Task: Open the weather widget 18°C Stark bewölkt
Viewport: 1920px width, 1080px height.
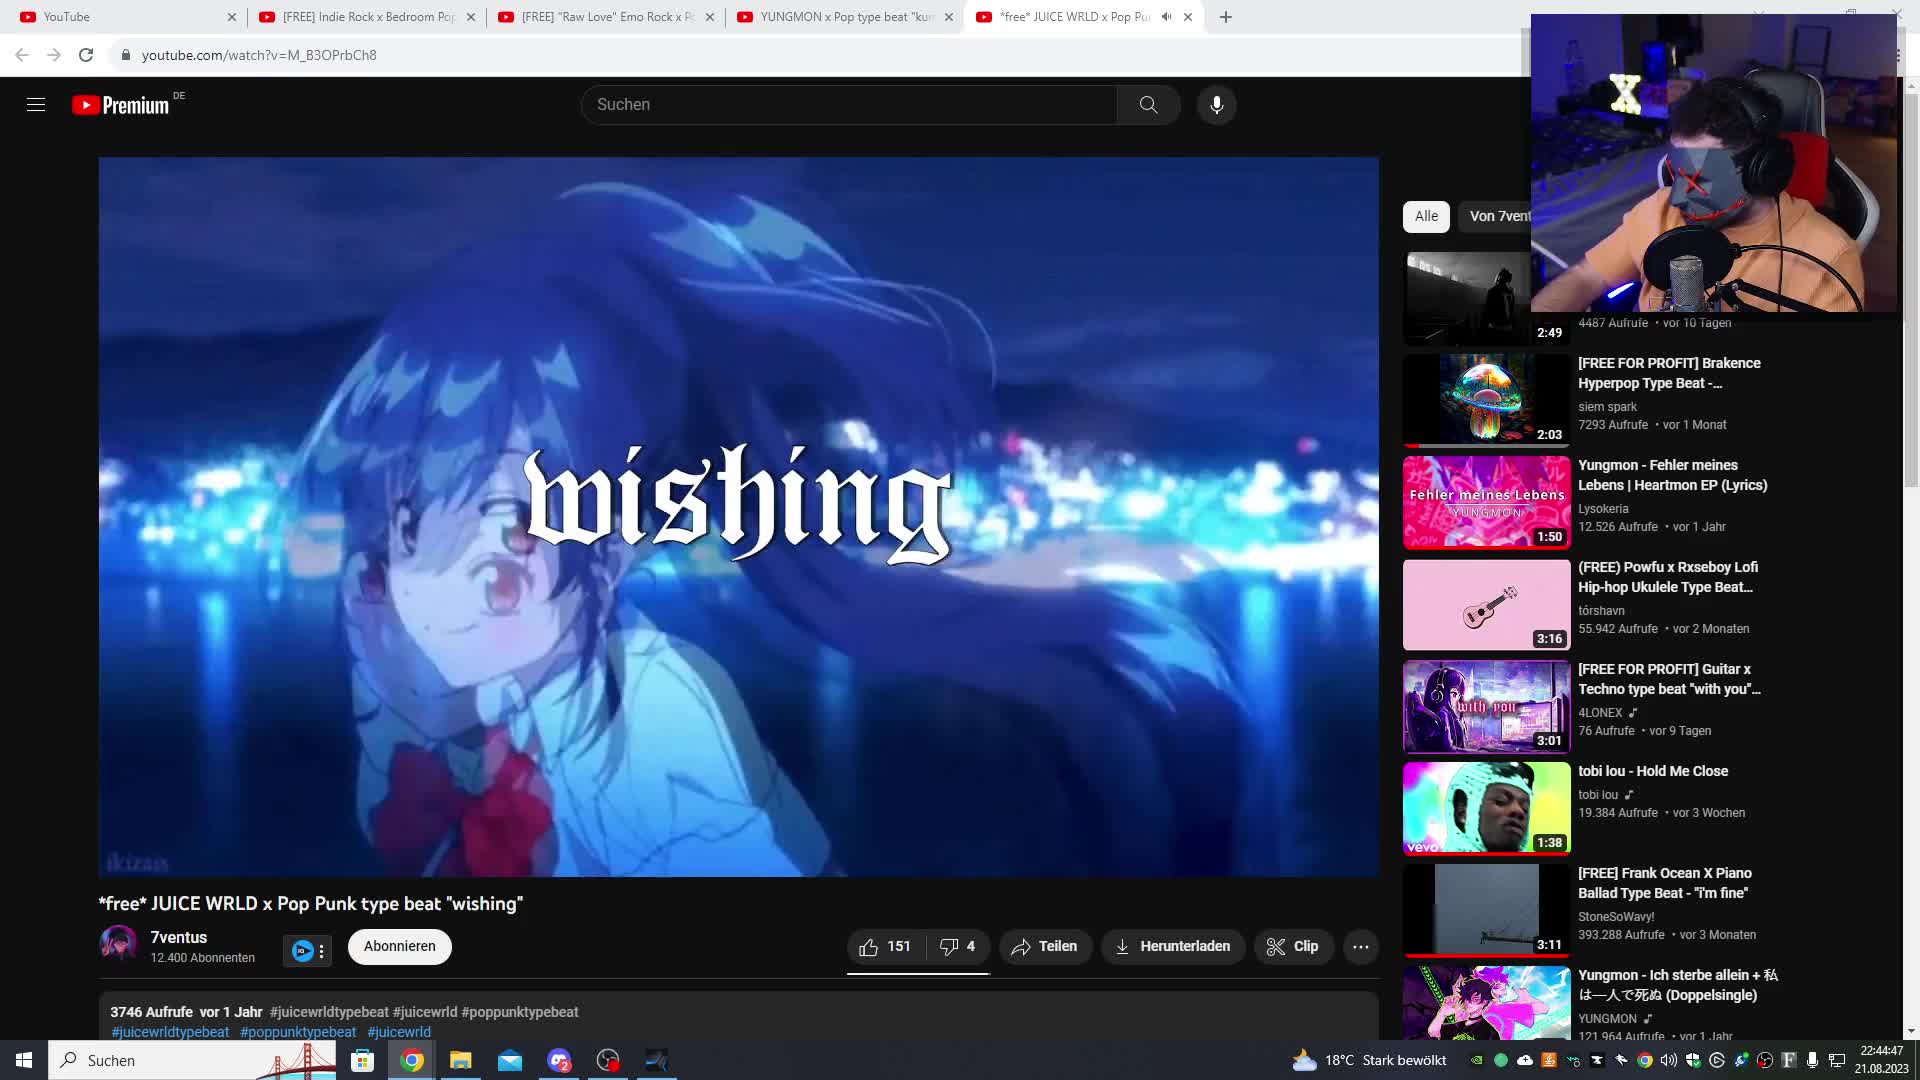Action: tap(1370, 1060)
